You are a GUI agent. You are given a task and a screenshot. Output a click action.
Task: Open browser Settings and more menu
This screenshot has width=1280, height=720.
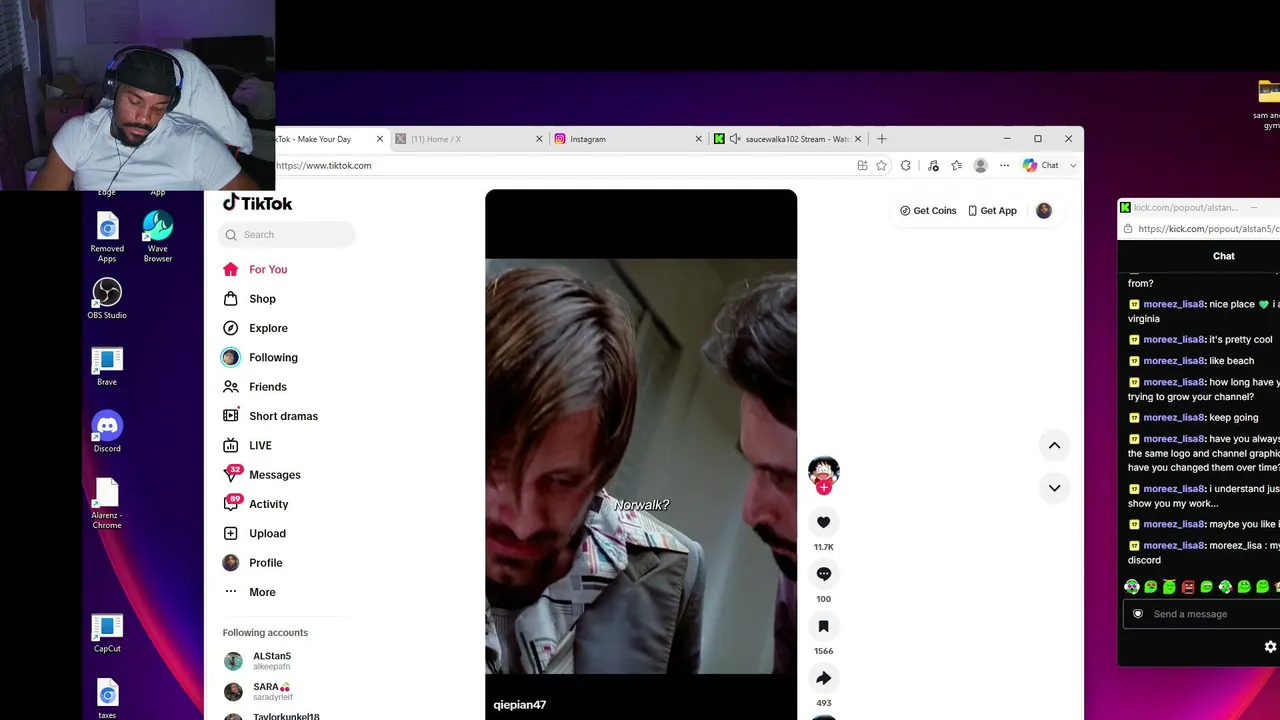(x=1004, y=166)
